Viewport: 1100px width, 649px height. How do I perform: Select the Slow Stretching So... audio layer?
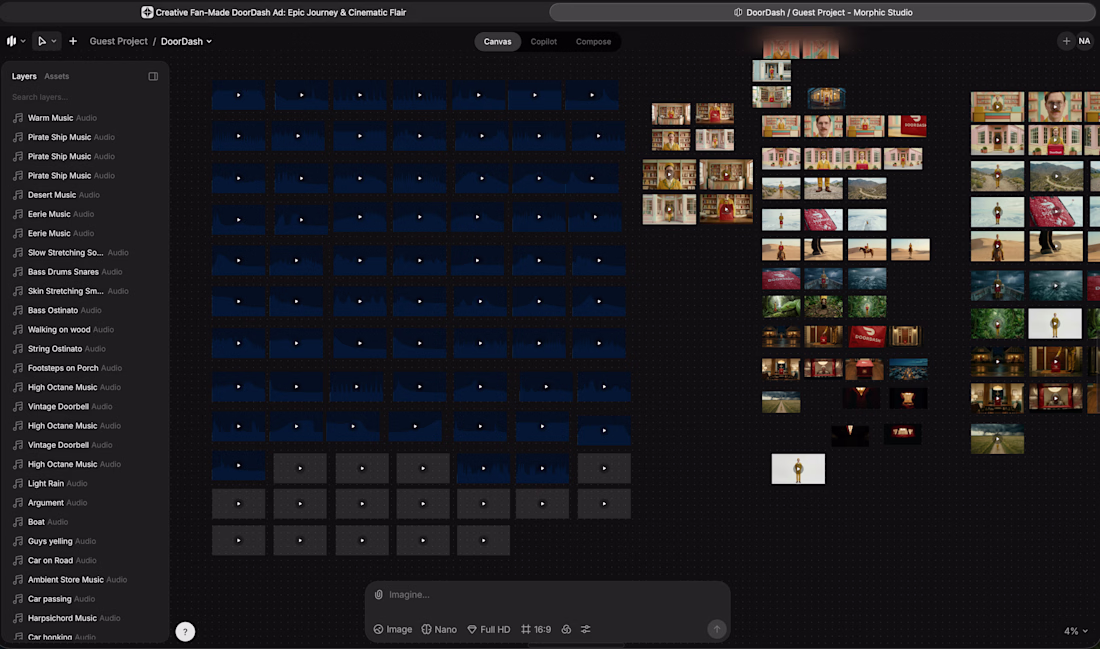pos(84,253)
